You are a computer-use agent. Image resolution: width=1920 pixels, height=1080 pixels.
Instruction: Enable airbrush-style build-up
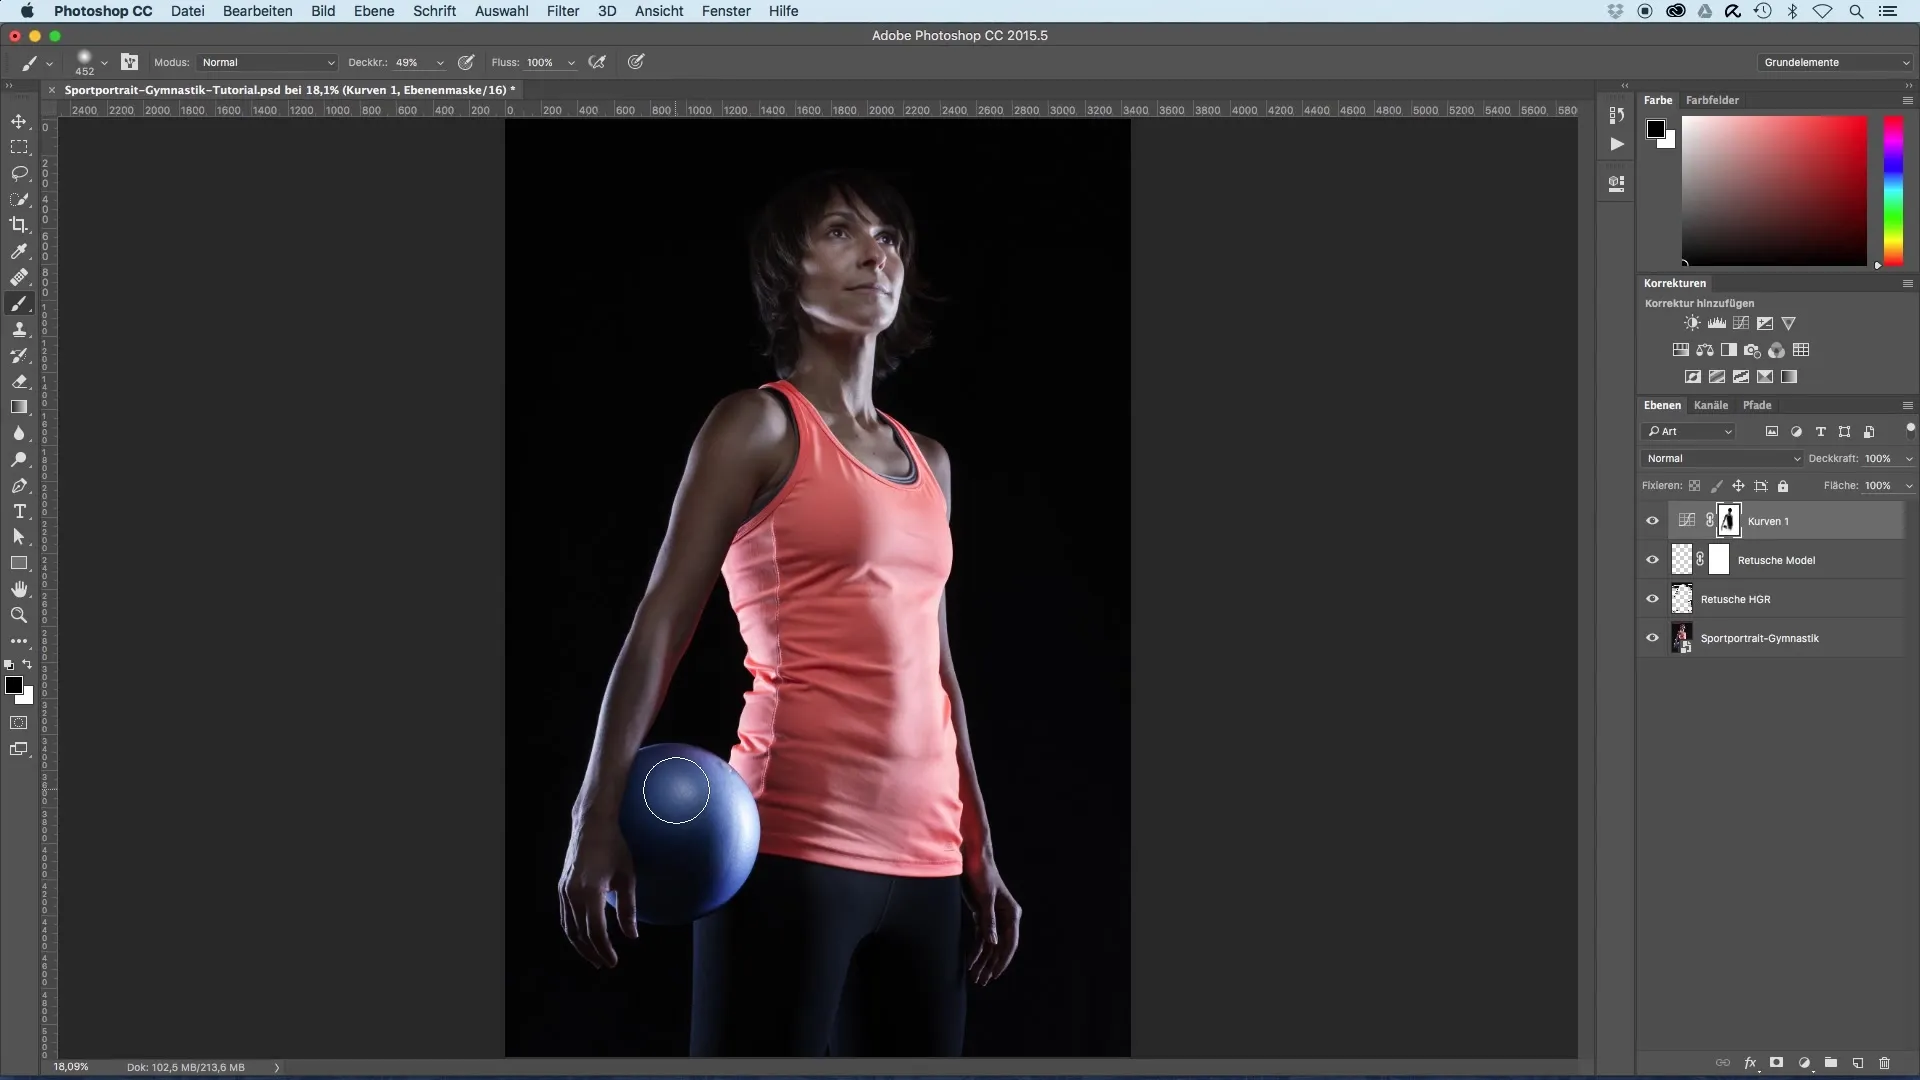tap(597, 62)
